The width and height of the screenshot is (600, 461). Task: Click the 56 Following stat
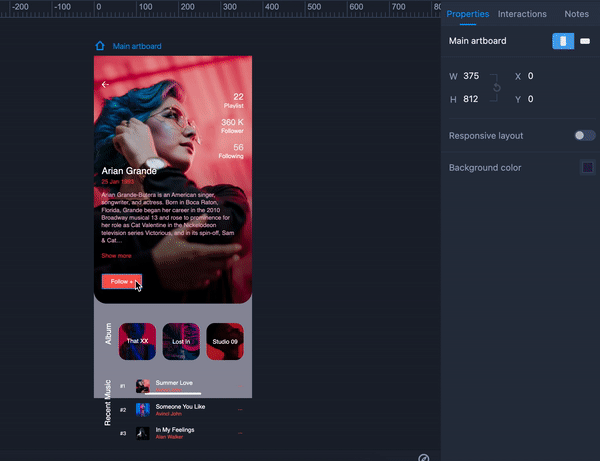point(231,151)
